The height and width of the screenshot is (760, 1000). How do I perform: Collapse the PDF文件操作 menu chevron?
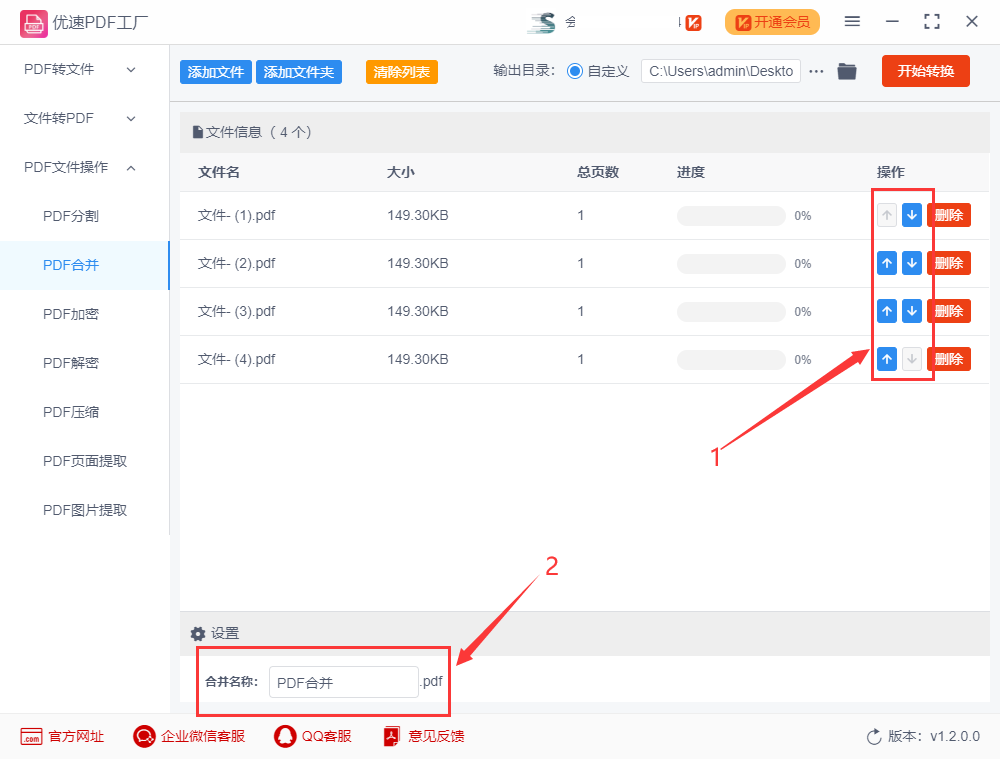click(131, 168)
